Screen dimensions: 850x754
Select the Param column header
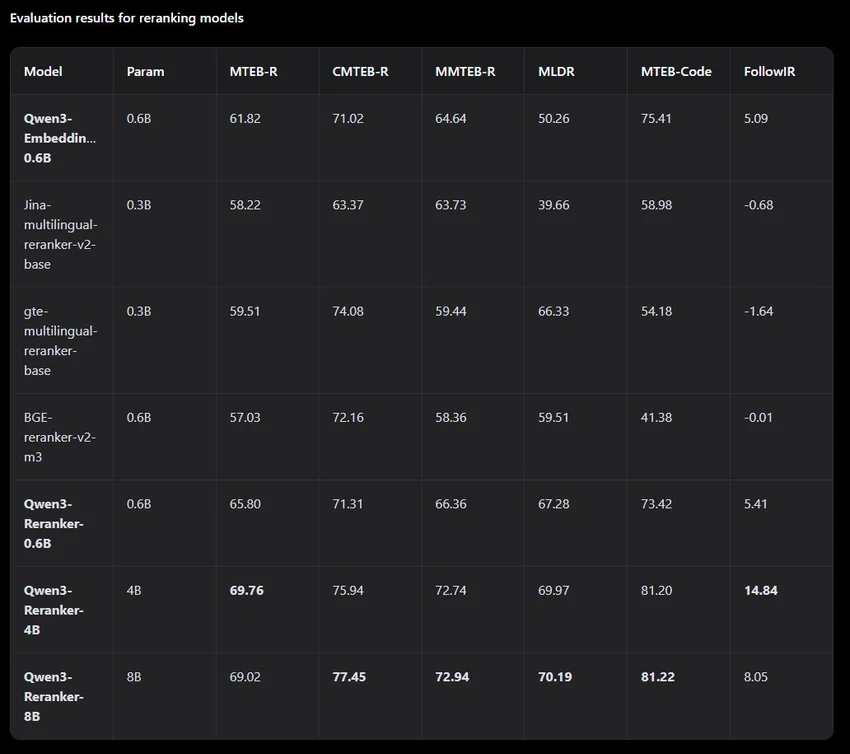click(x=145, y=72)
